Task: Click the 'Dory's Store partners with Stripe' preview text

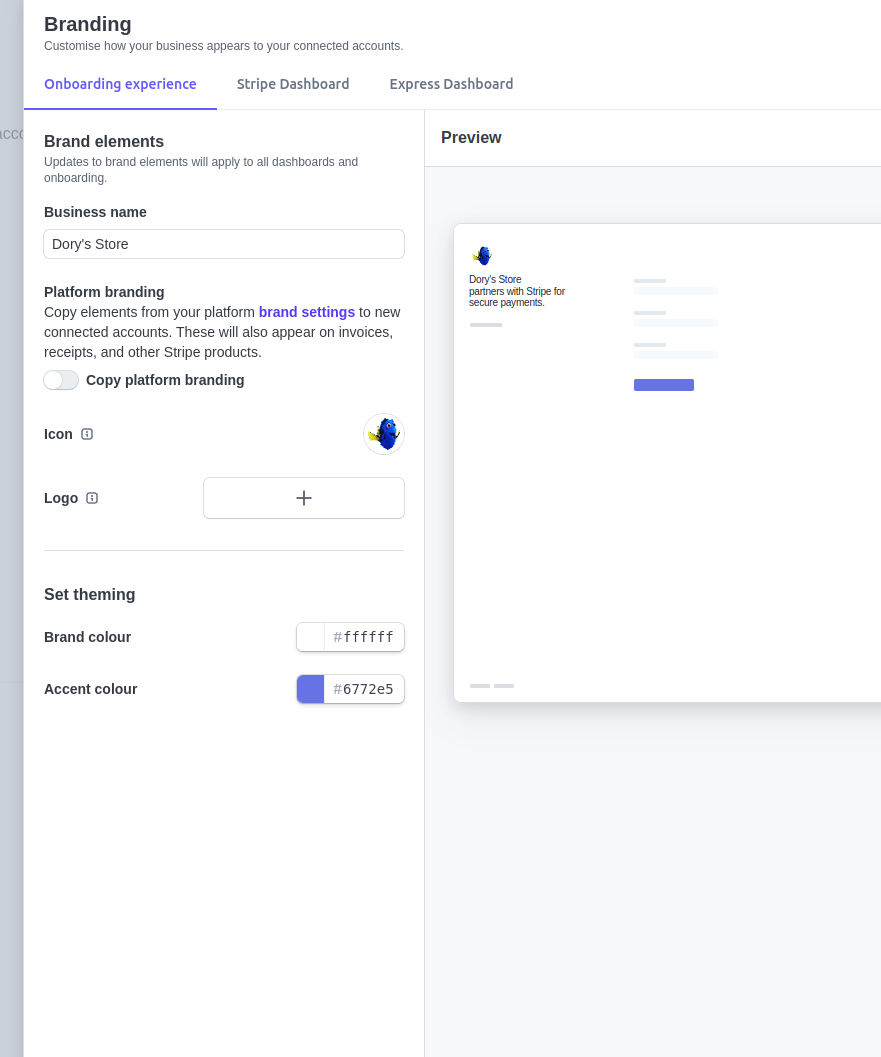Action: (517, 291)
